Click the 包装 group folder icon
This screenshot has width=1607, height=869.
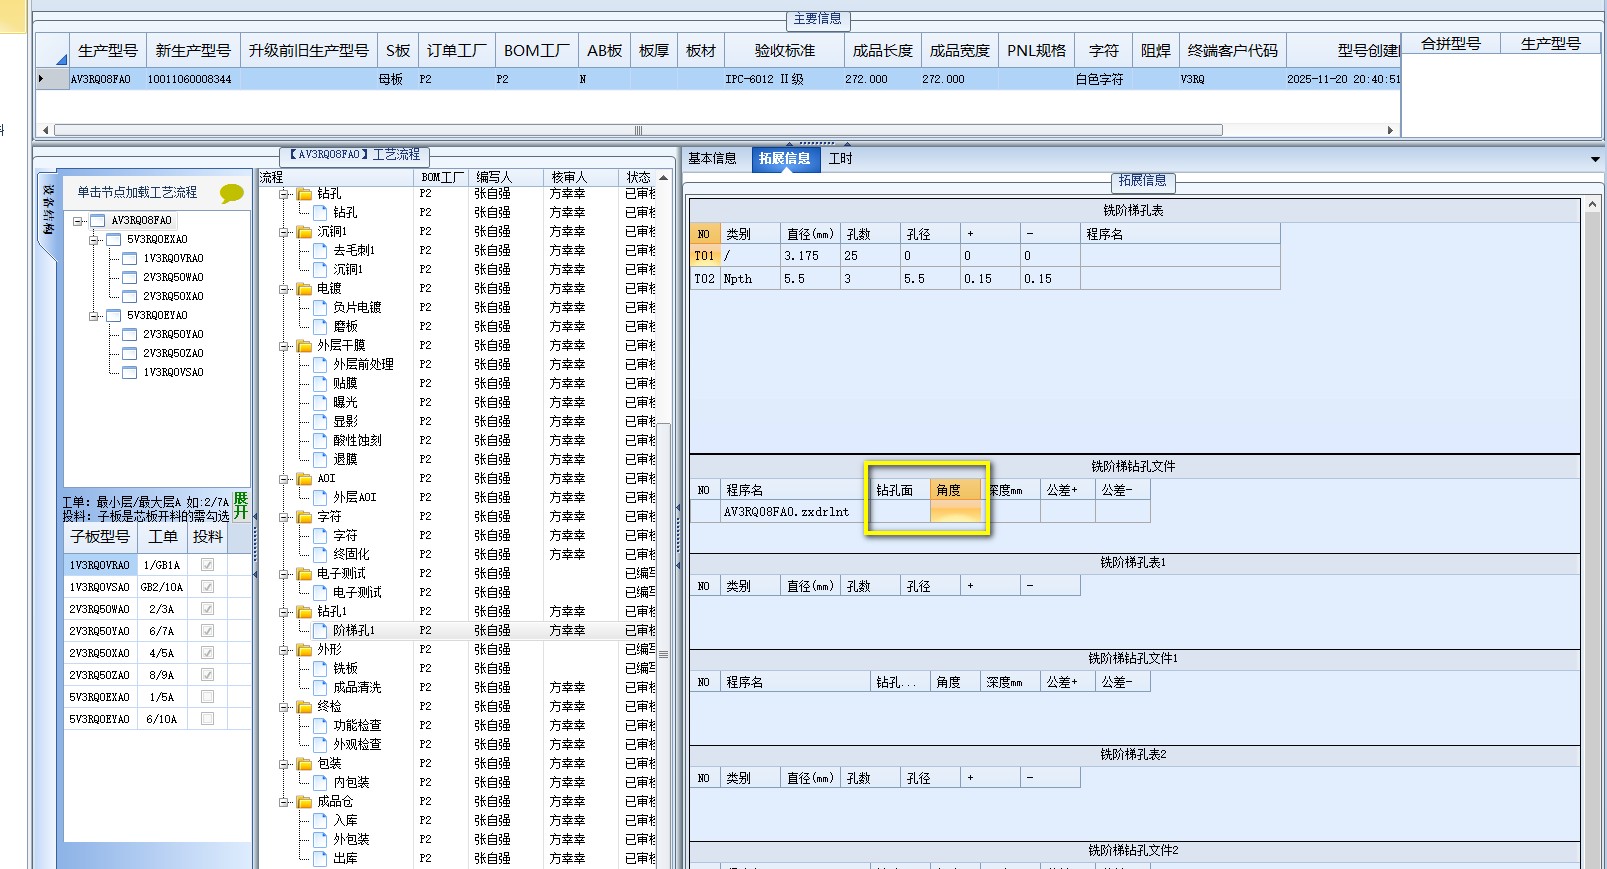pyautogui.click(x=304, y=764)
